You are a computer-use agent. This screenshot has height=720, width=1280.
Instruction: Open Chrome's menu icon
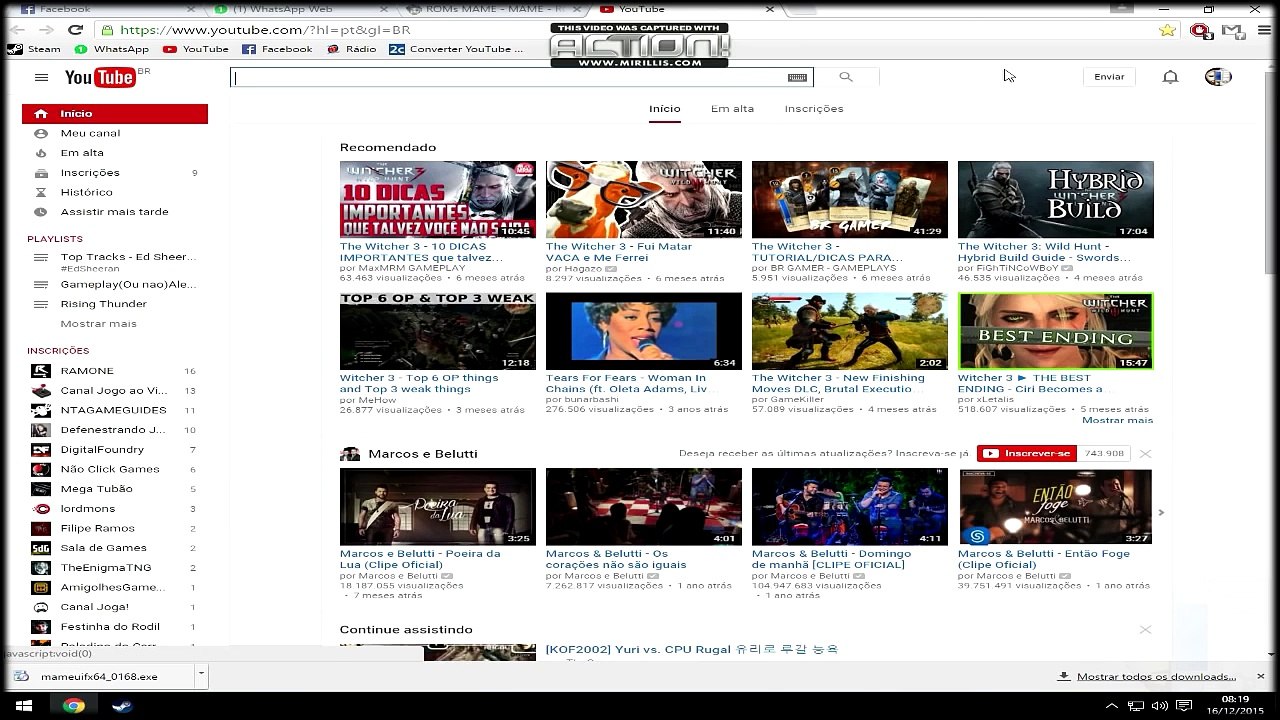click(1265, 30)
